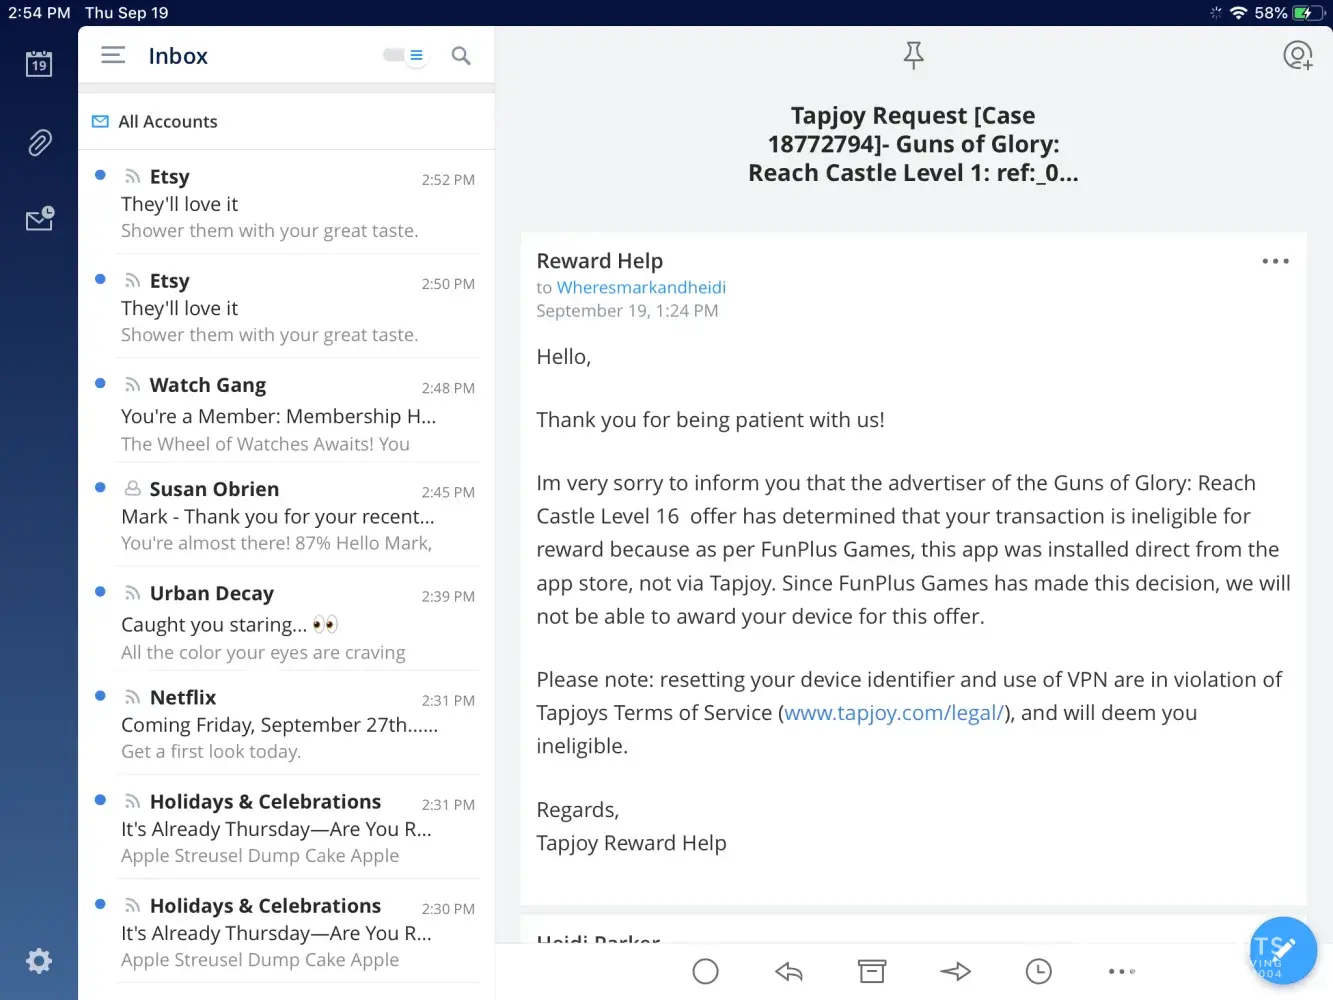Tap the Inbox title

coord(178,56)
